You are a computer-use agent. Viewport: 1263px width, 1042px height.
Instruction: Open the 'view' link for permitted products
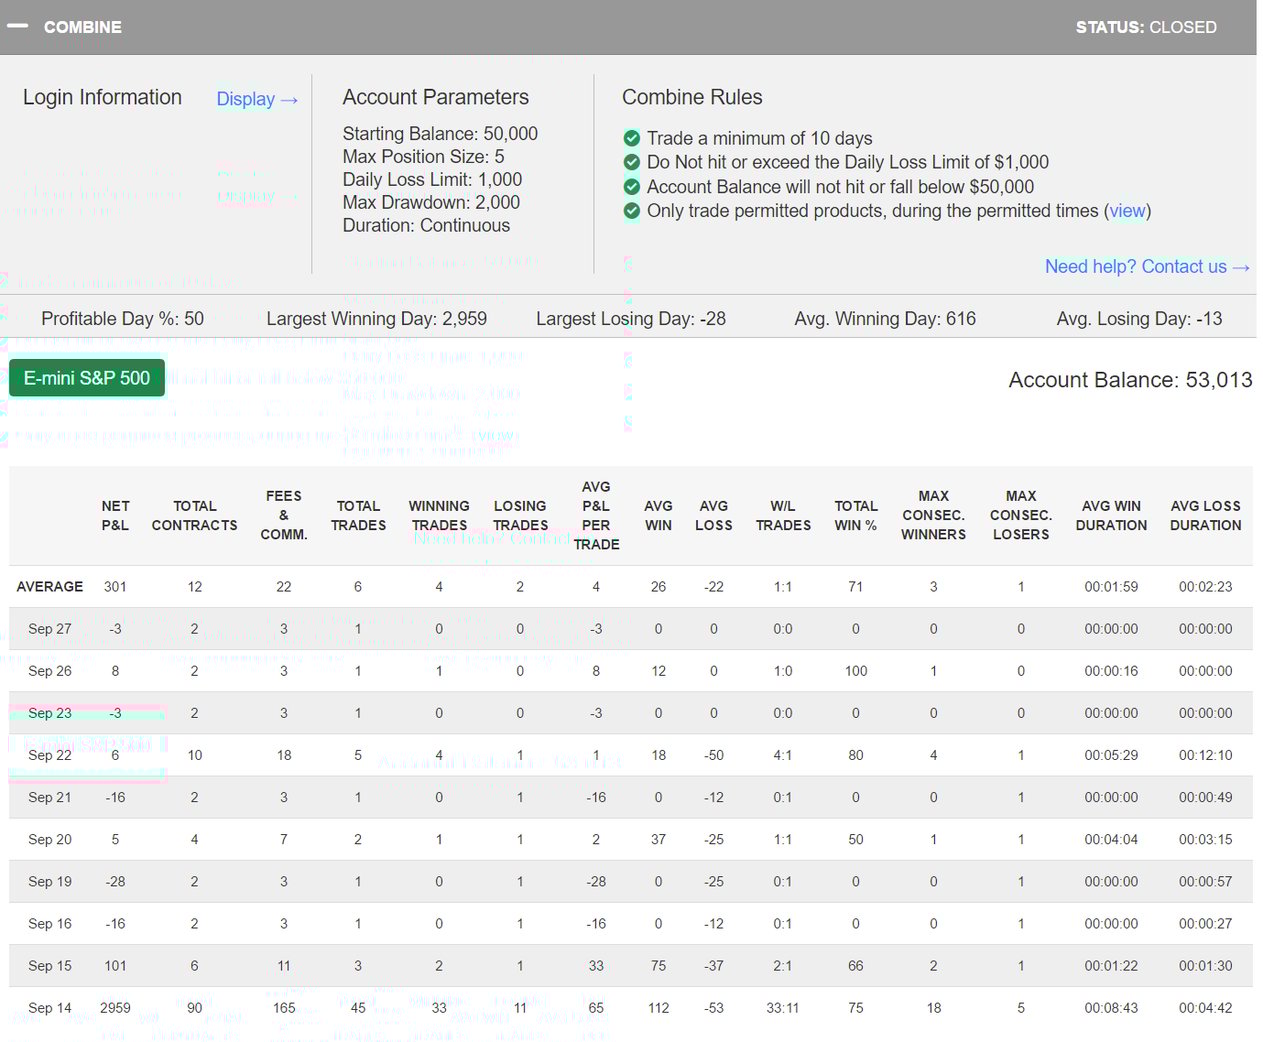(x=1127, y=211)
